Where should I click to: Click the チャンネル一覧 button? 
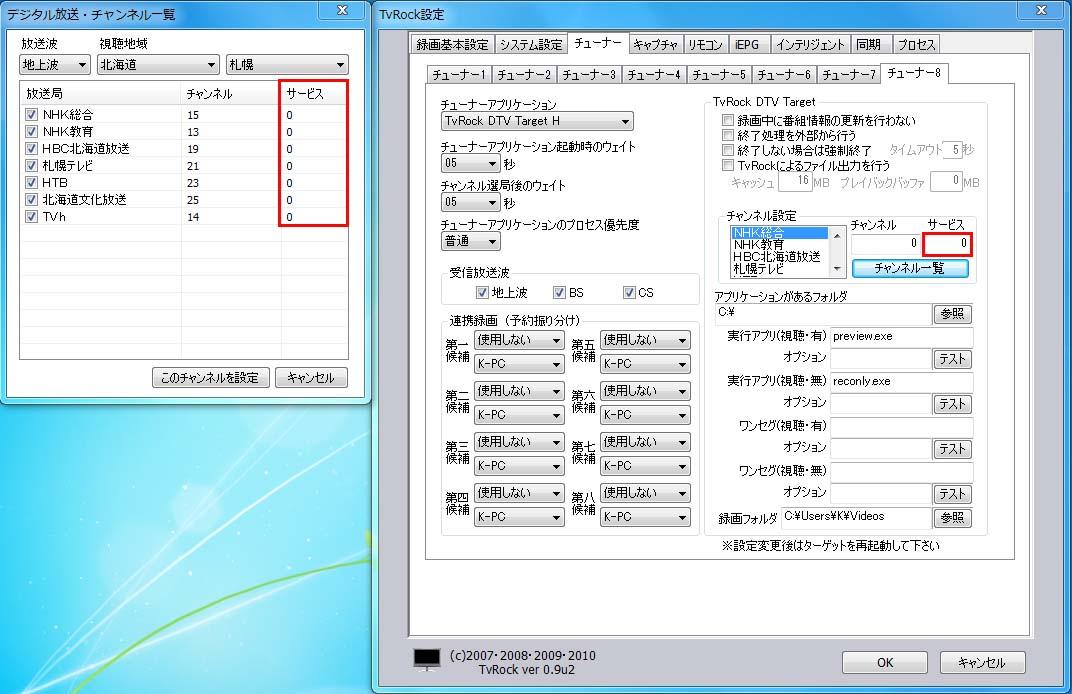(x=910, y=268)
